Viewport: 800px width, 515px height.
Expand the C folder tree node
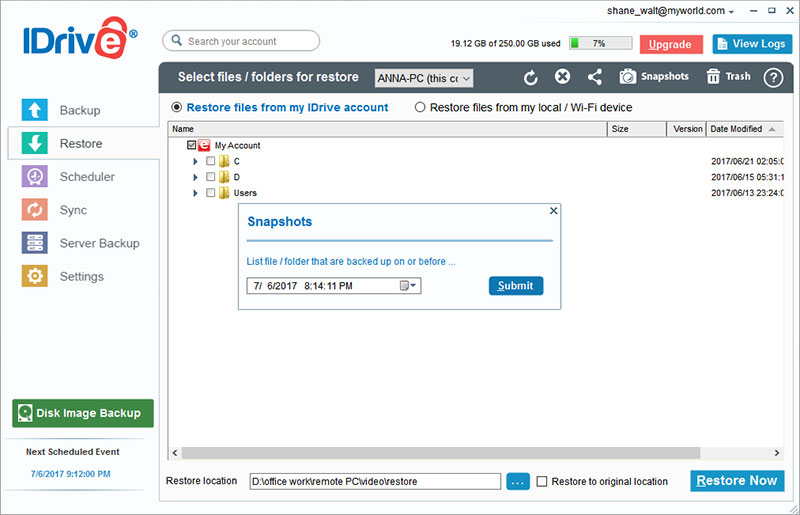[195, 161]
